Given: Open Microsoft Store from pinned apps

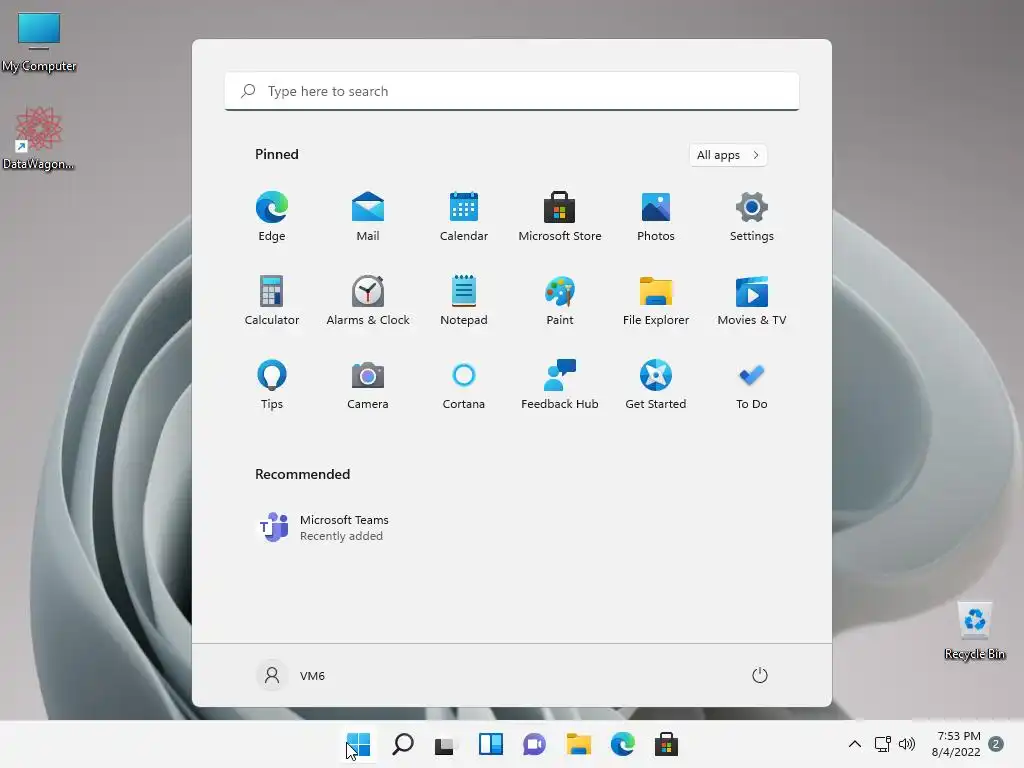Looking at the screenshot, I should pos(560,216).
